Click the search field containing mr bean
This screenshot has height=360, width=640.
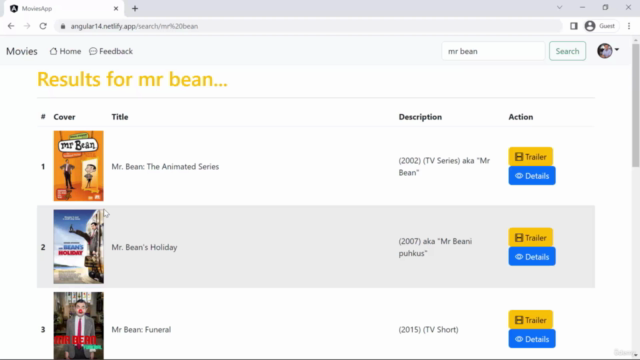(x=493, y=51)
